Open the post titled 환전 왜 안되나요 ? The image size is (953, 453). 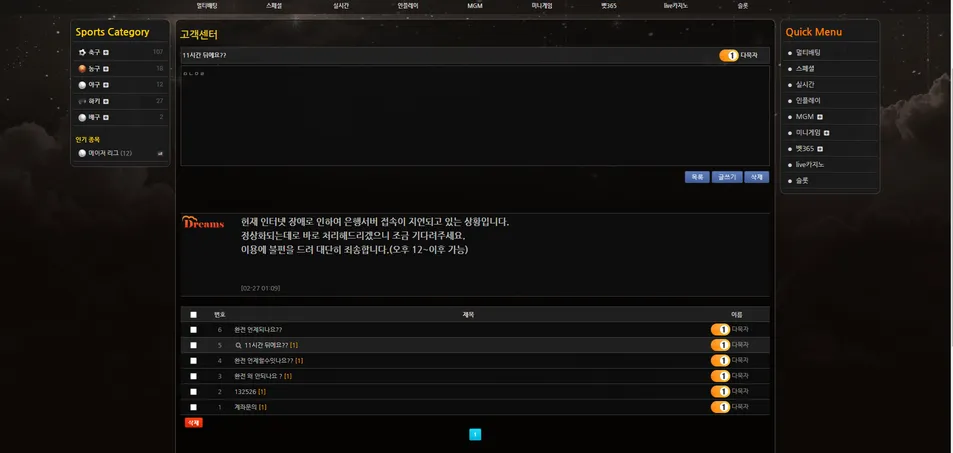click(x=258, y=376)
